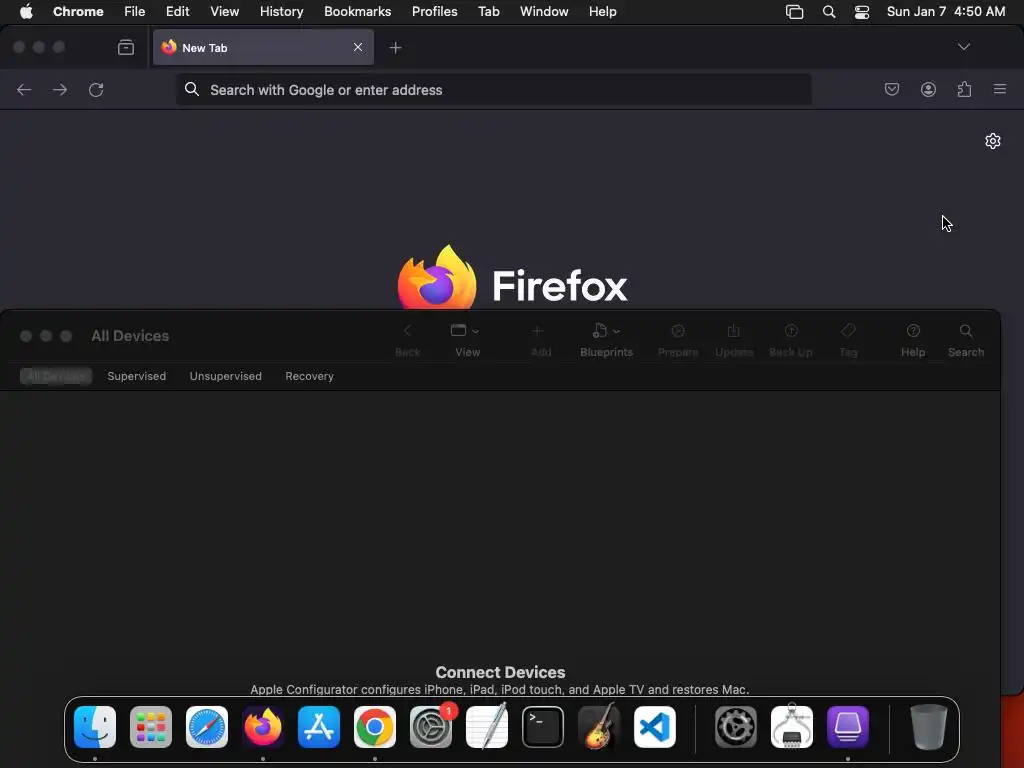Switch to Firefox in the Dock
The height and width of the screenshot is (768, 1024).
[x=263, y=727]
